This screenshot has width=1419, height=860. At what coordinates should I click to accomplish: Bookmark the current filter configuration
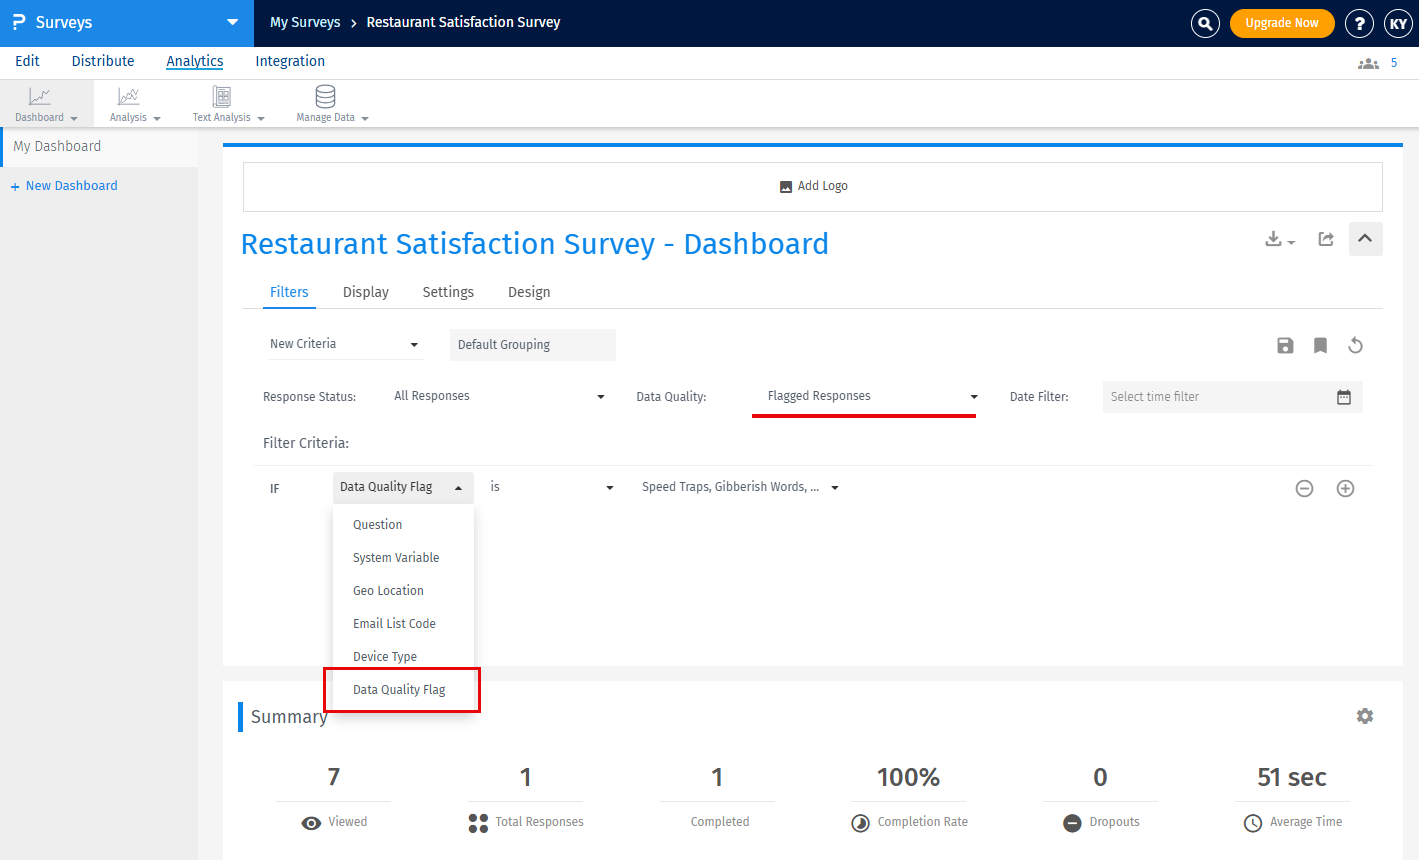(1320, 345)
